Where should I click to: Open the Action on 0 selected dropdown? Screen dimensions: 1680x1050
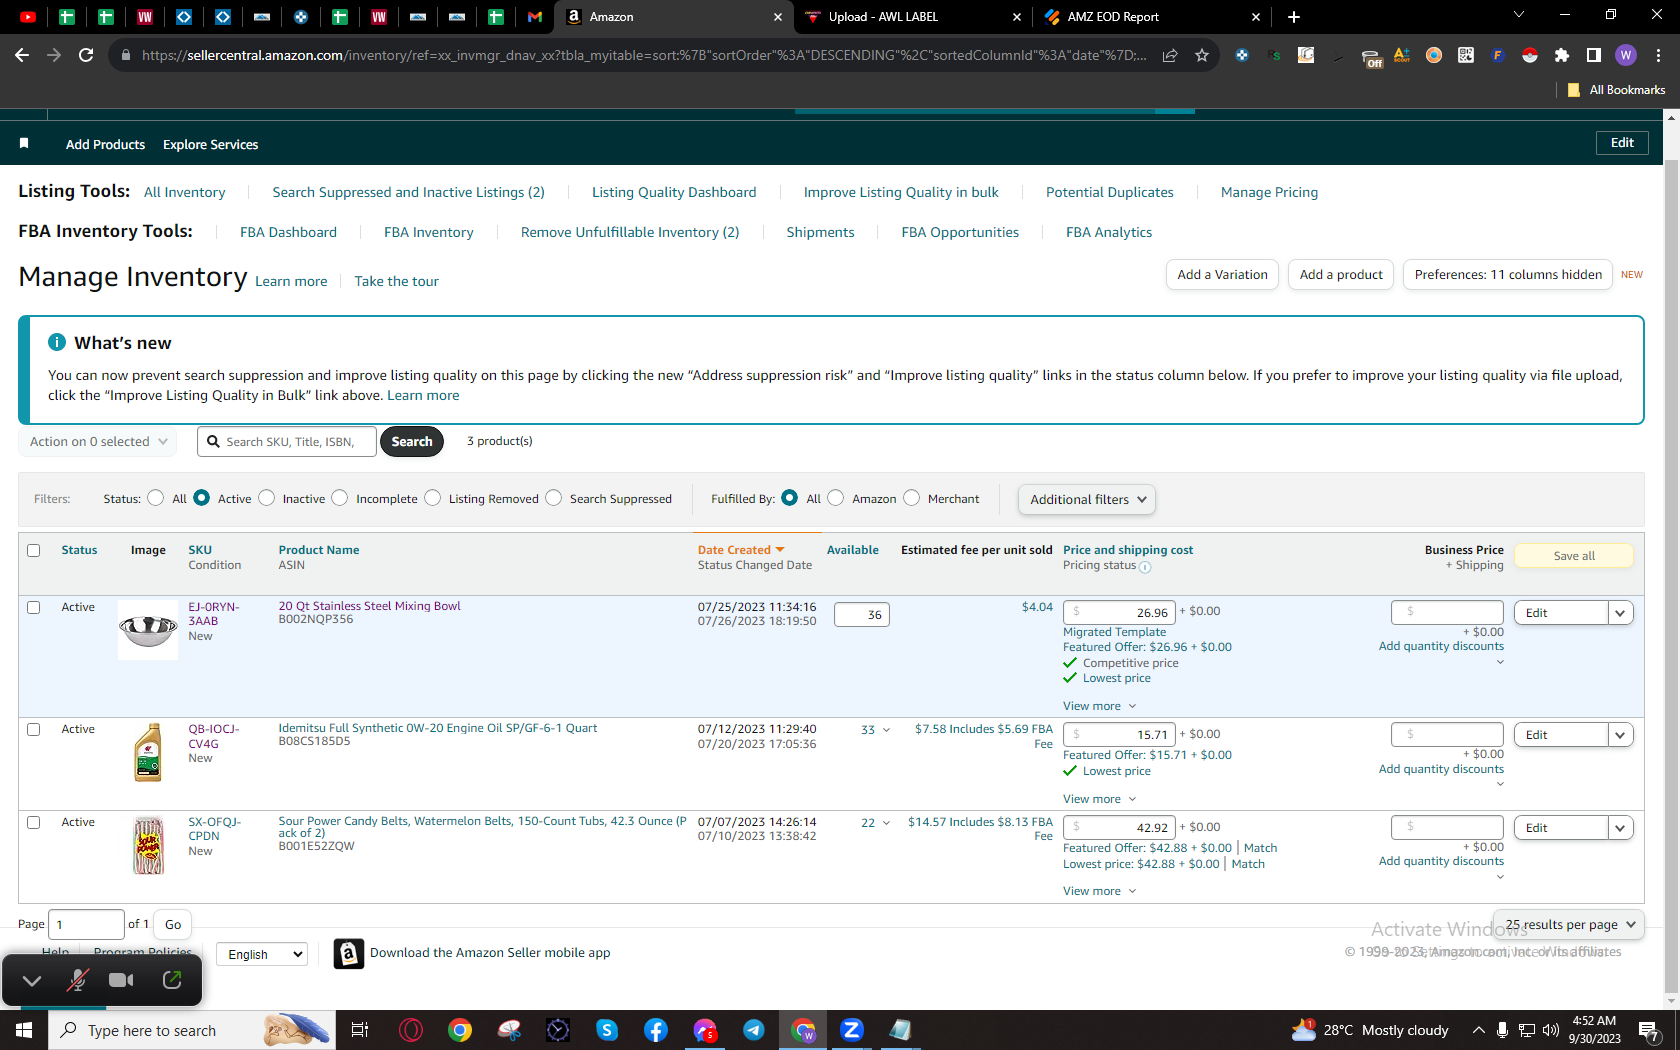point(98,442)
